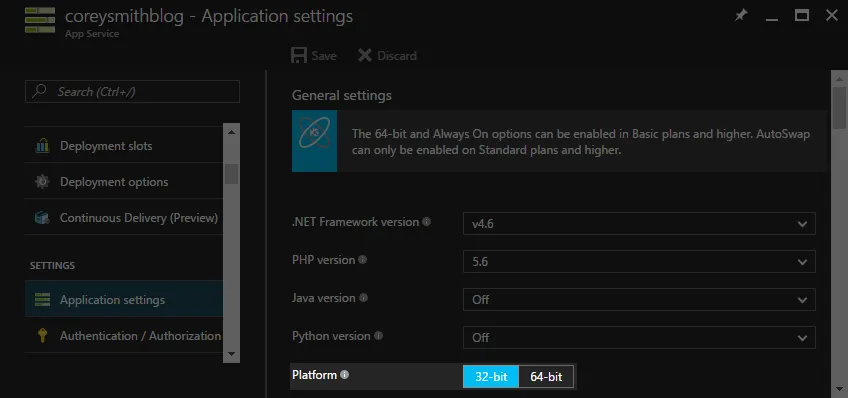Image resolution: width=848 pixels, height=398 pixels.
Task: Maximize the Application settings blade
Action: (801, 16)
